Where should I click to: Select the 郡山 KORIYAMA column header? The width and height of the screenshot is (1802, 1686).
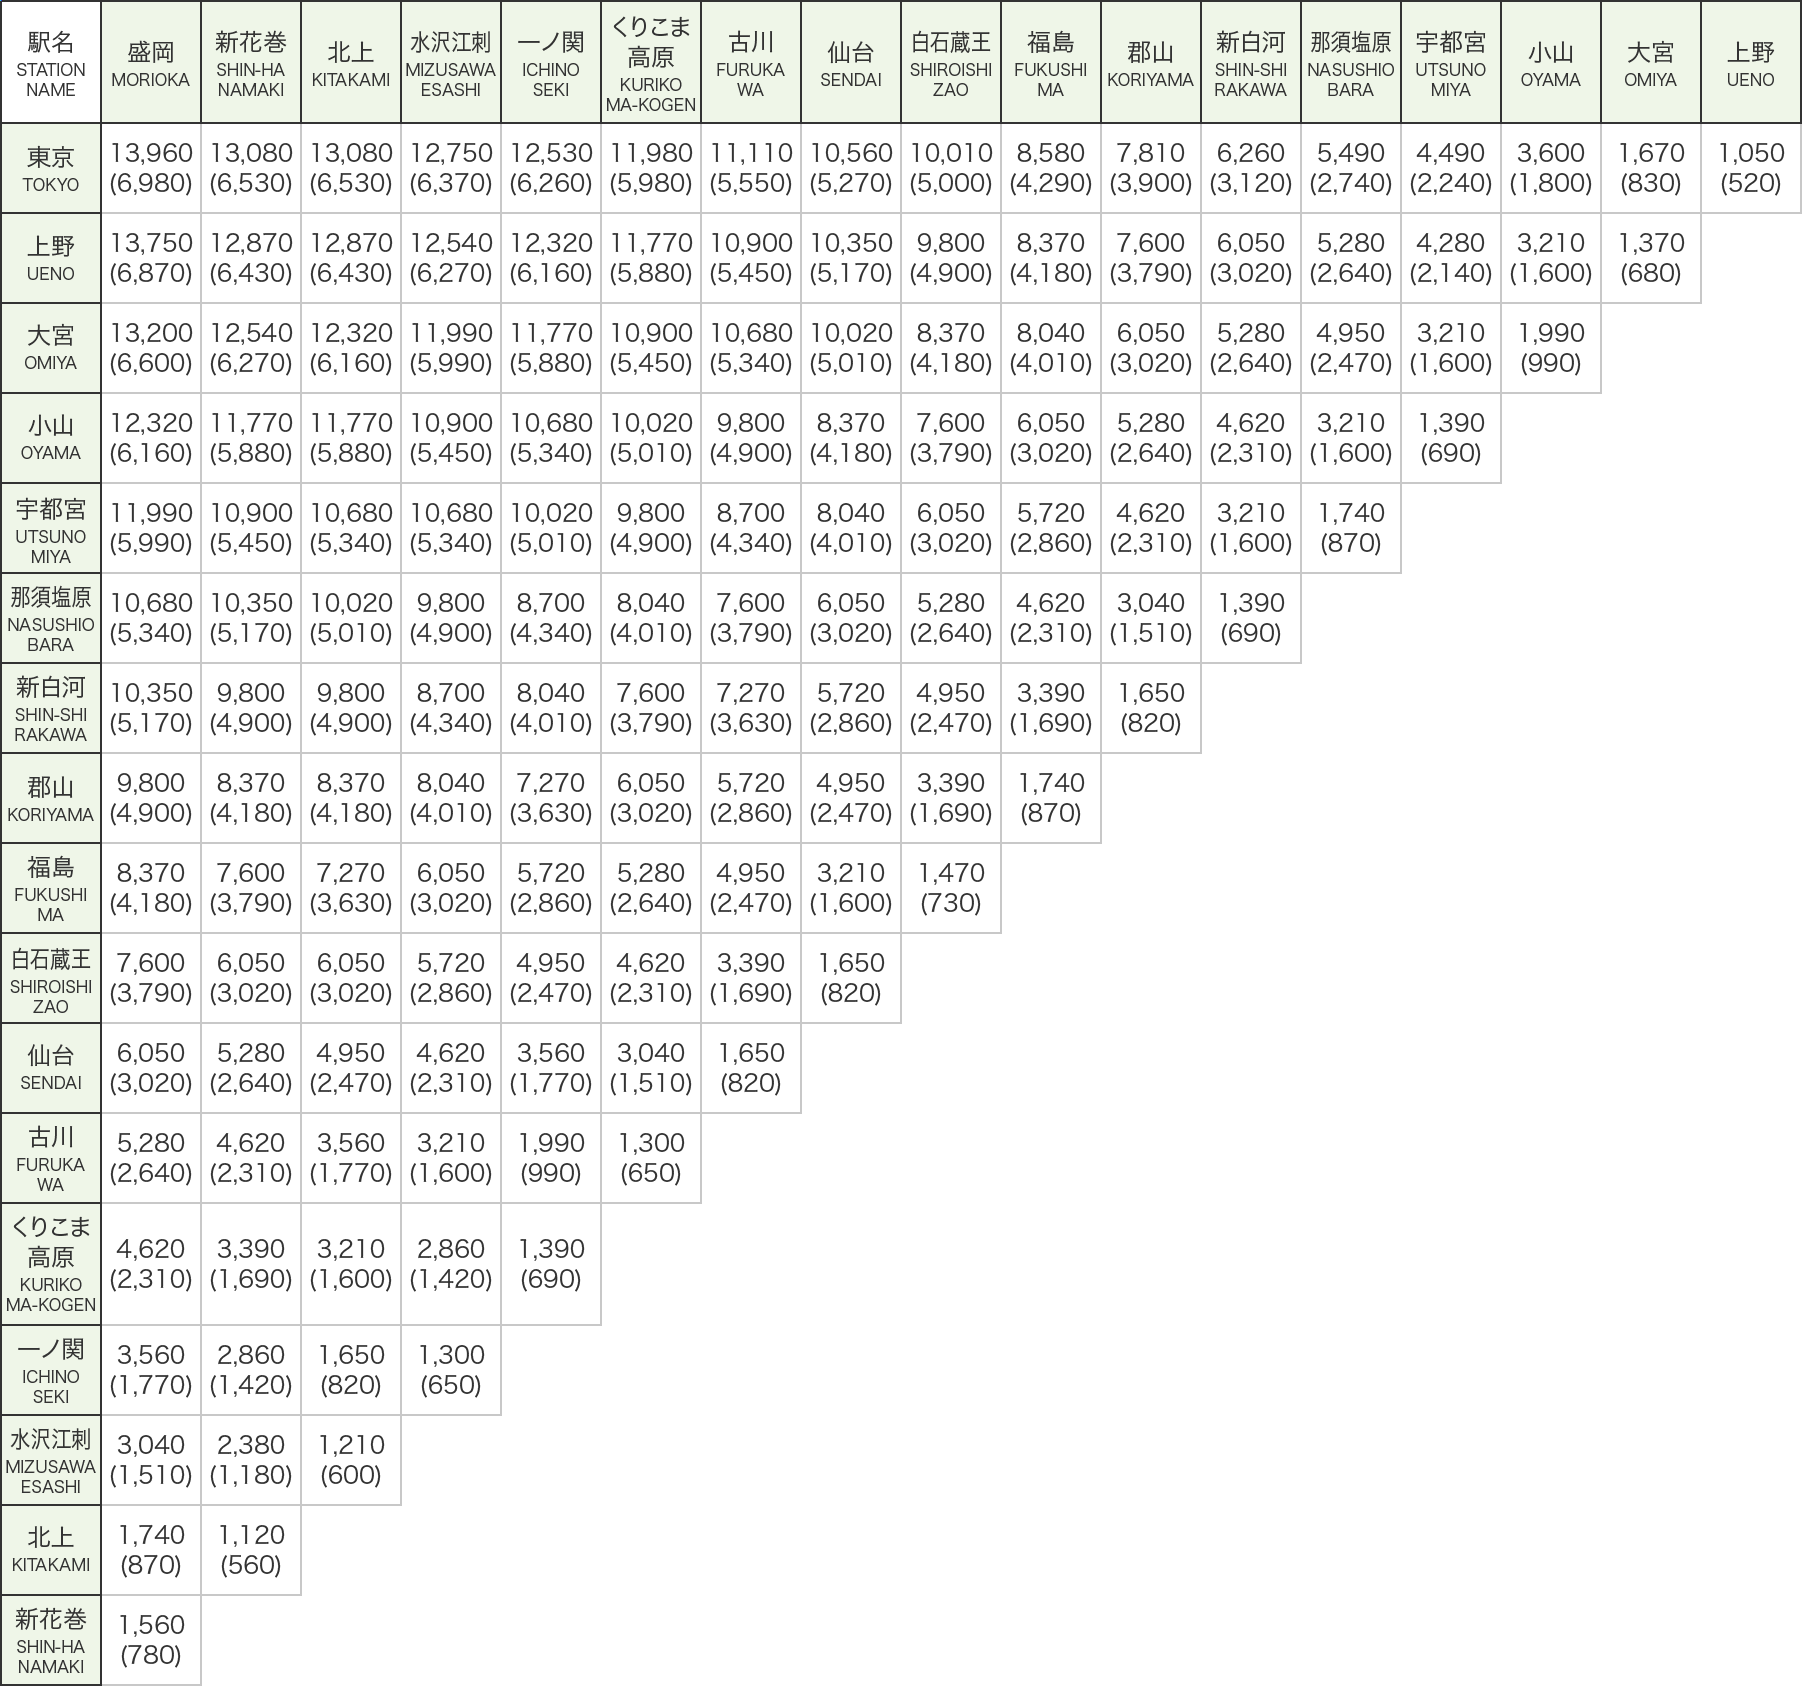click(1151, 62)
